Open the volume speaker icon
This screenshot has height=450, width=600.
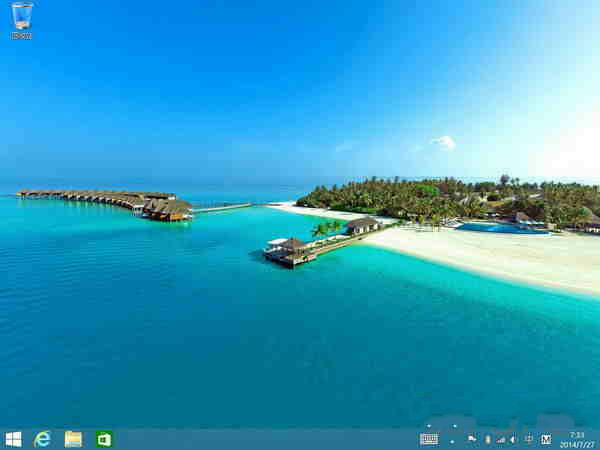513,439
